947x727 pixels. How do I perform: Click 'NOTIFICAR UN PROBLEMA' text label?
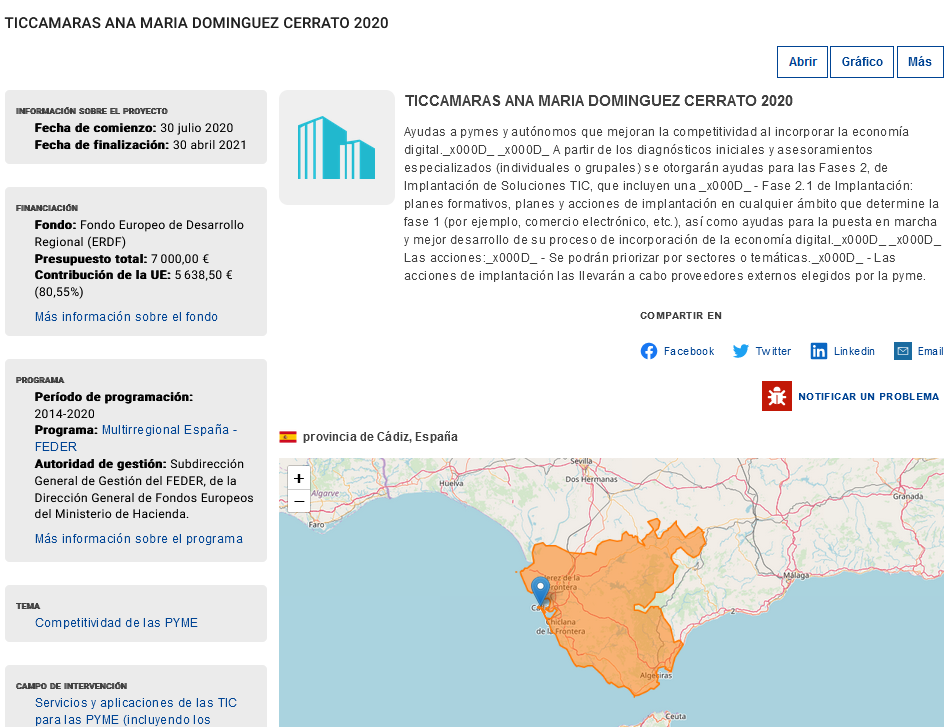(x=867, y=396)
